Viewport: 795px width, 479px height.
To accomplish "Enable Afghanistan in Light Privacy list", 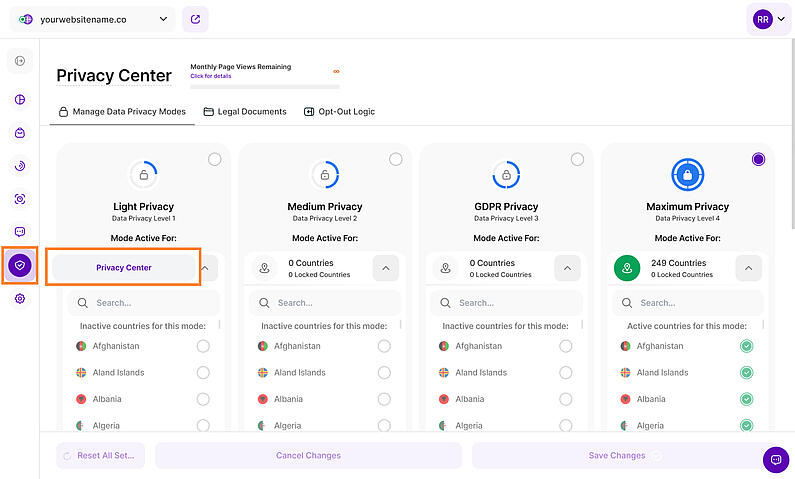I will pos(203,346).
